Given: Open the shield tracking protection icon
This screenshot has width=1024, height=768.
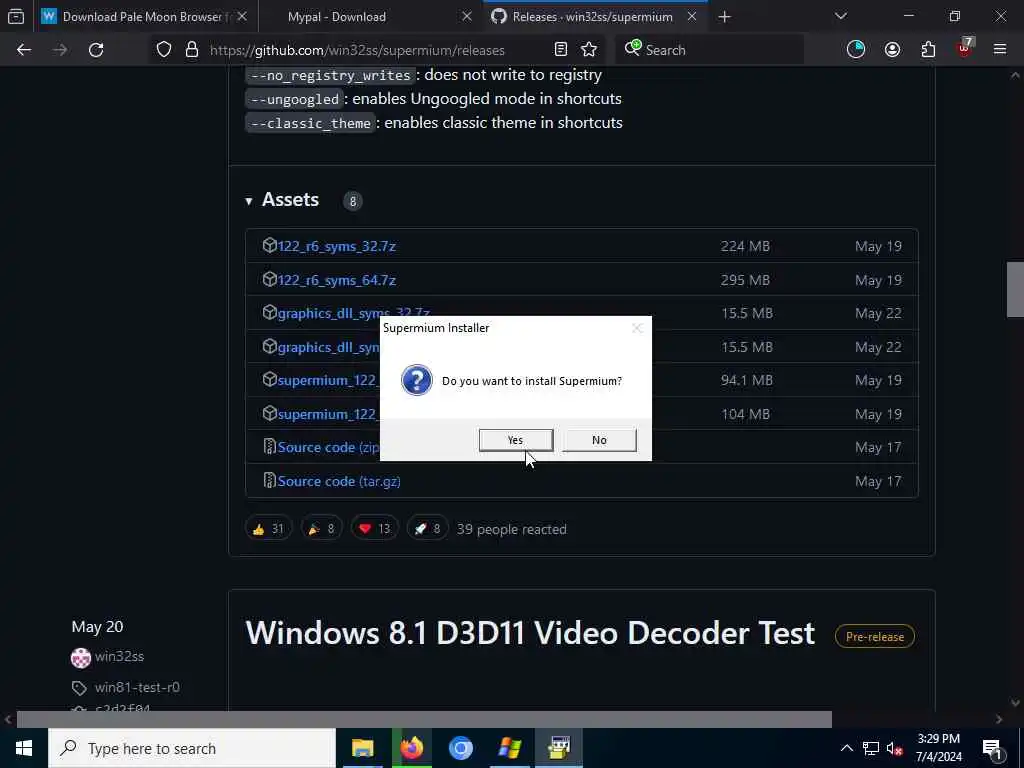Looking at the screenshot, I should [x=164, y=50].
